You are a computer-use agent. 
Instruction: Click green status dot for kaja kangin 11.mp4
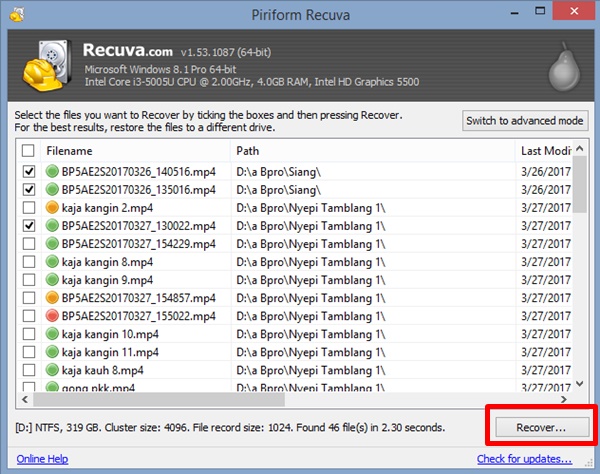52,352
